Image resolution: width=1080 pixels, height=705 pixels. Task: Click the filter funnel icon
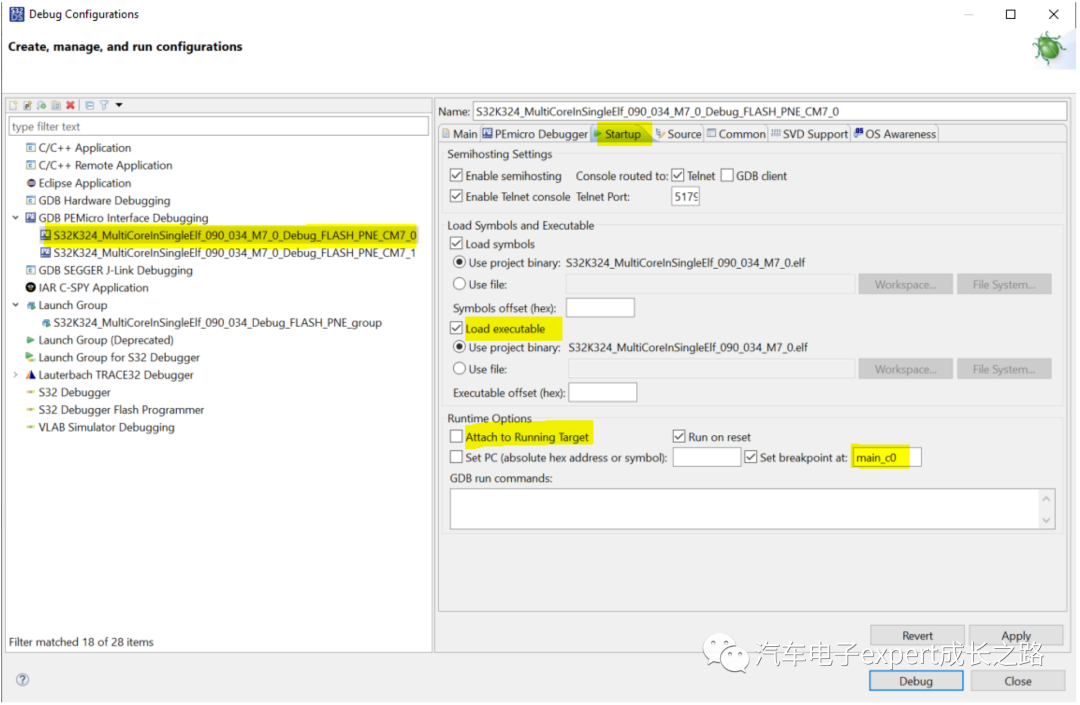[x=104, y=105]
